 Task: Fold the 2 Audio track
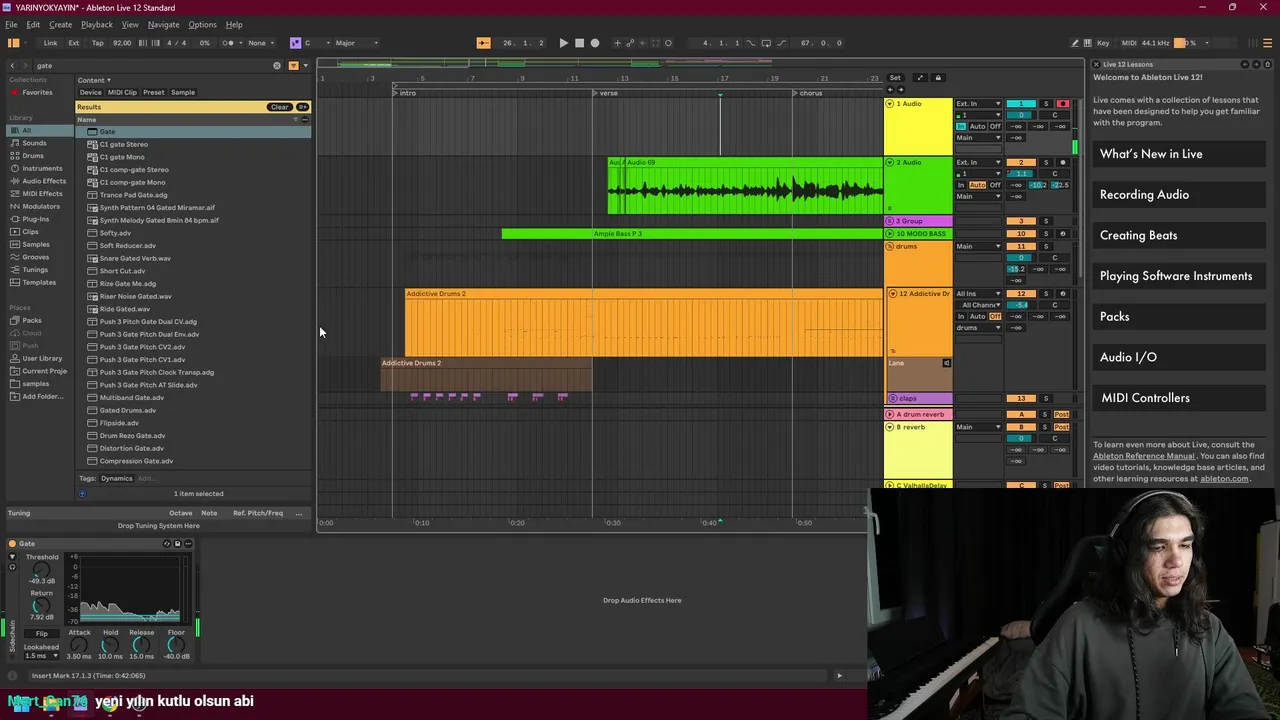[x=890, y=162]
